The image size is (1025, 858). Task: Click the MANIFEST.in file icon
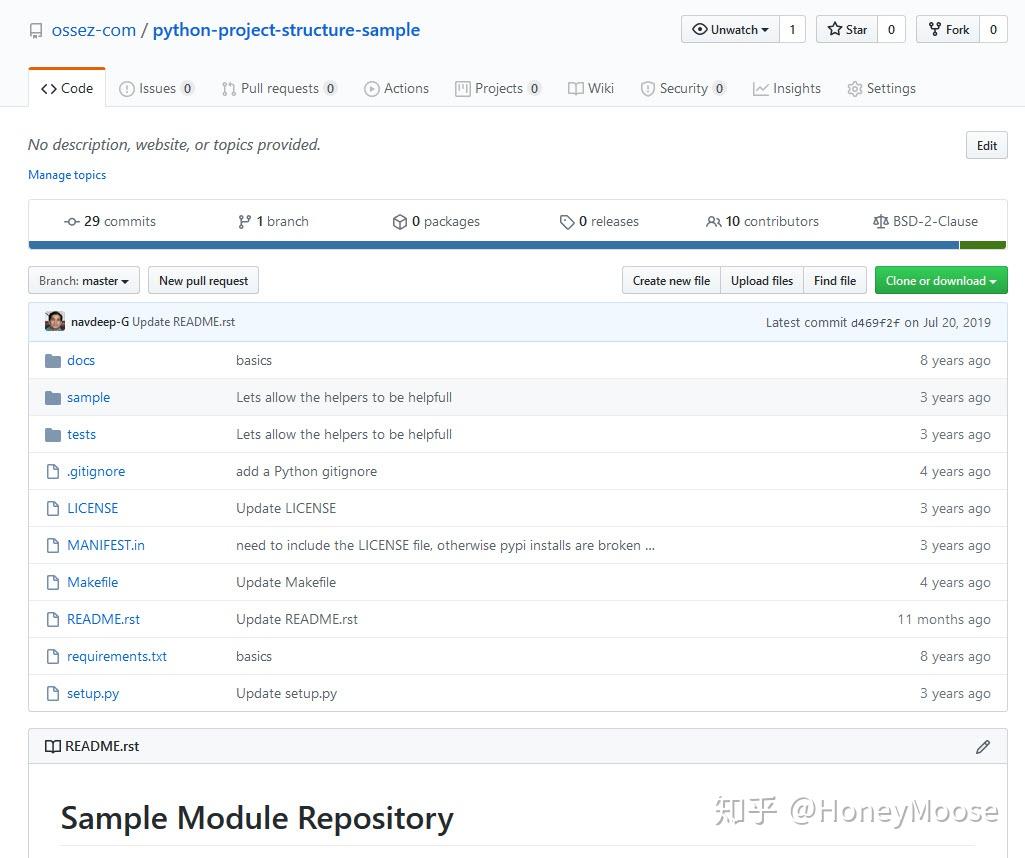(x=53, y=546)
